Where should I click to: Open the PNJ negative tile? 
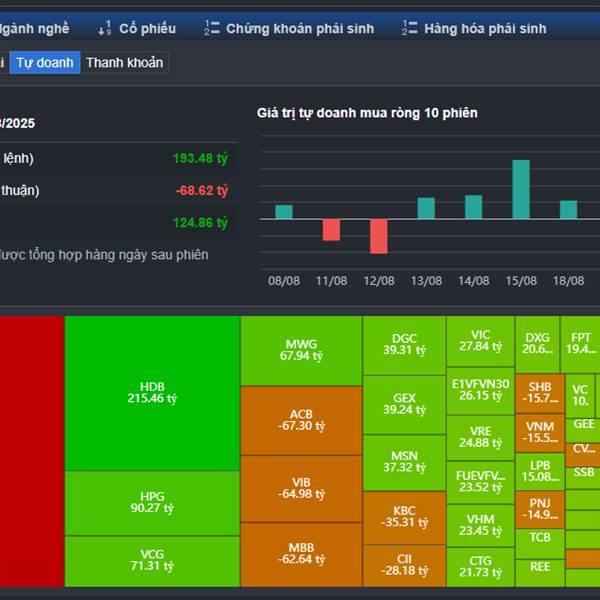coord(540,510)
